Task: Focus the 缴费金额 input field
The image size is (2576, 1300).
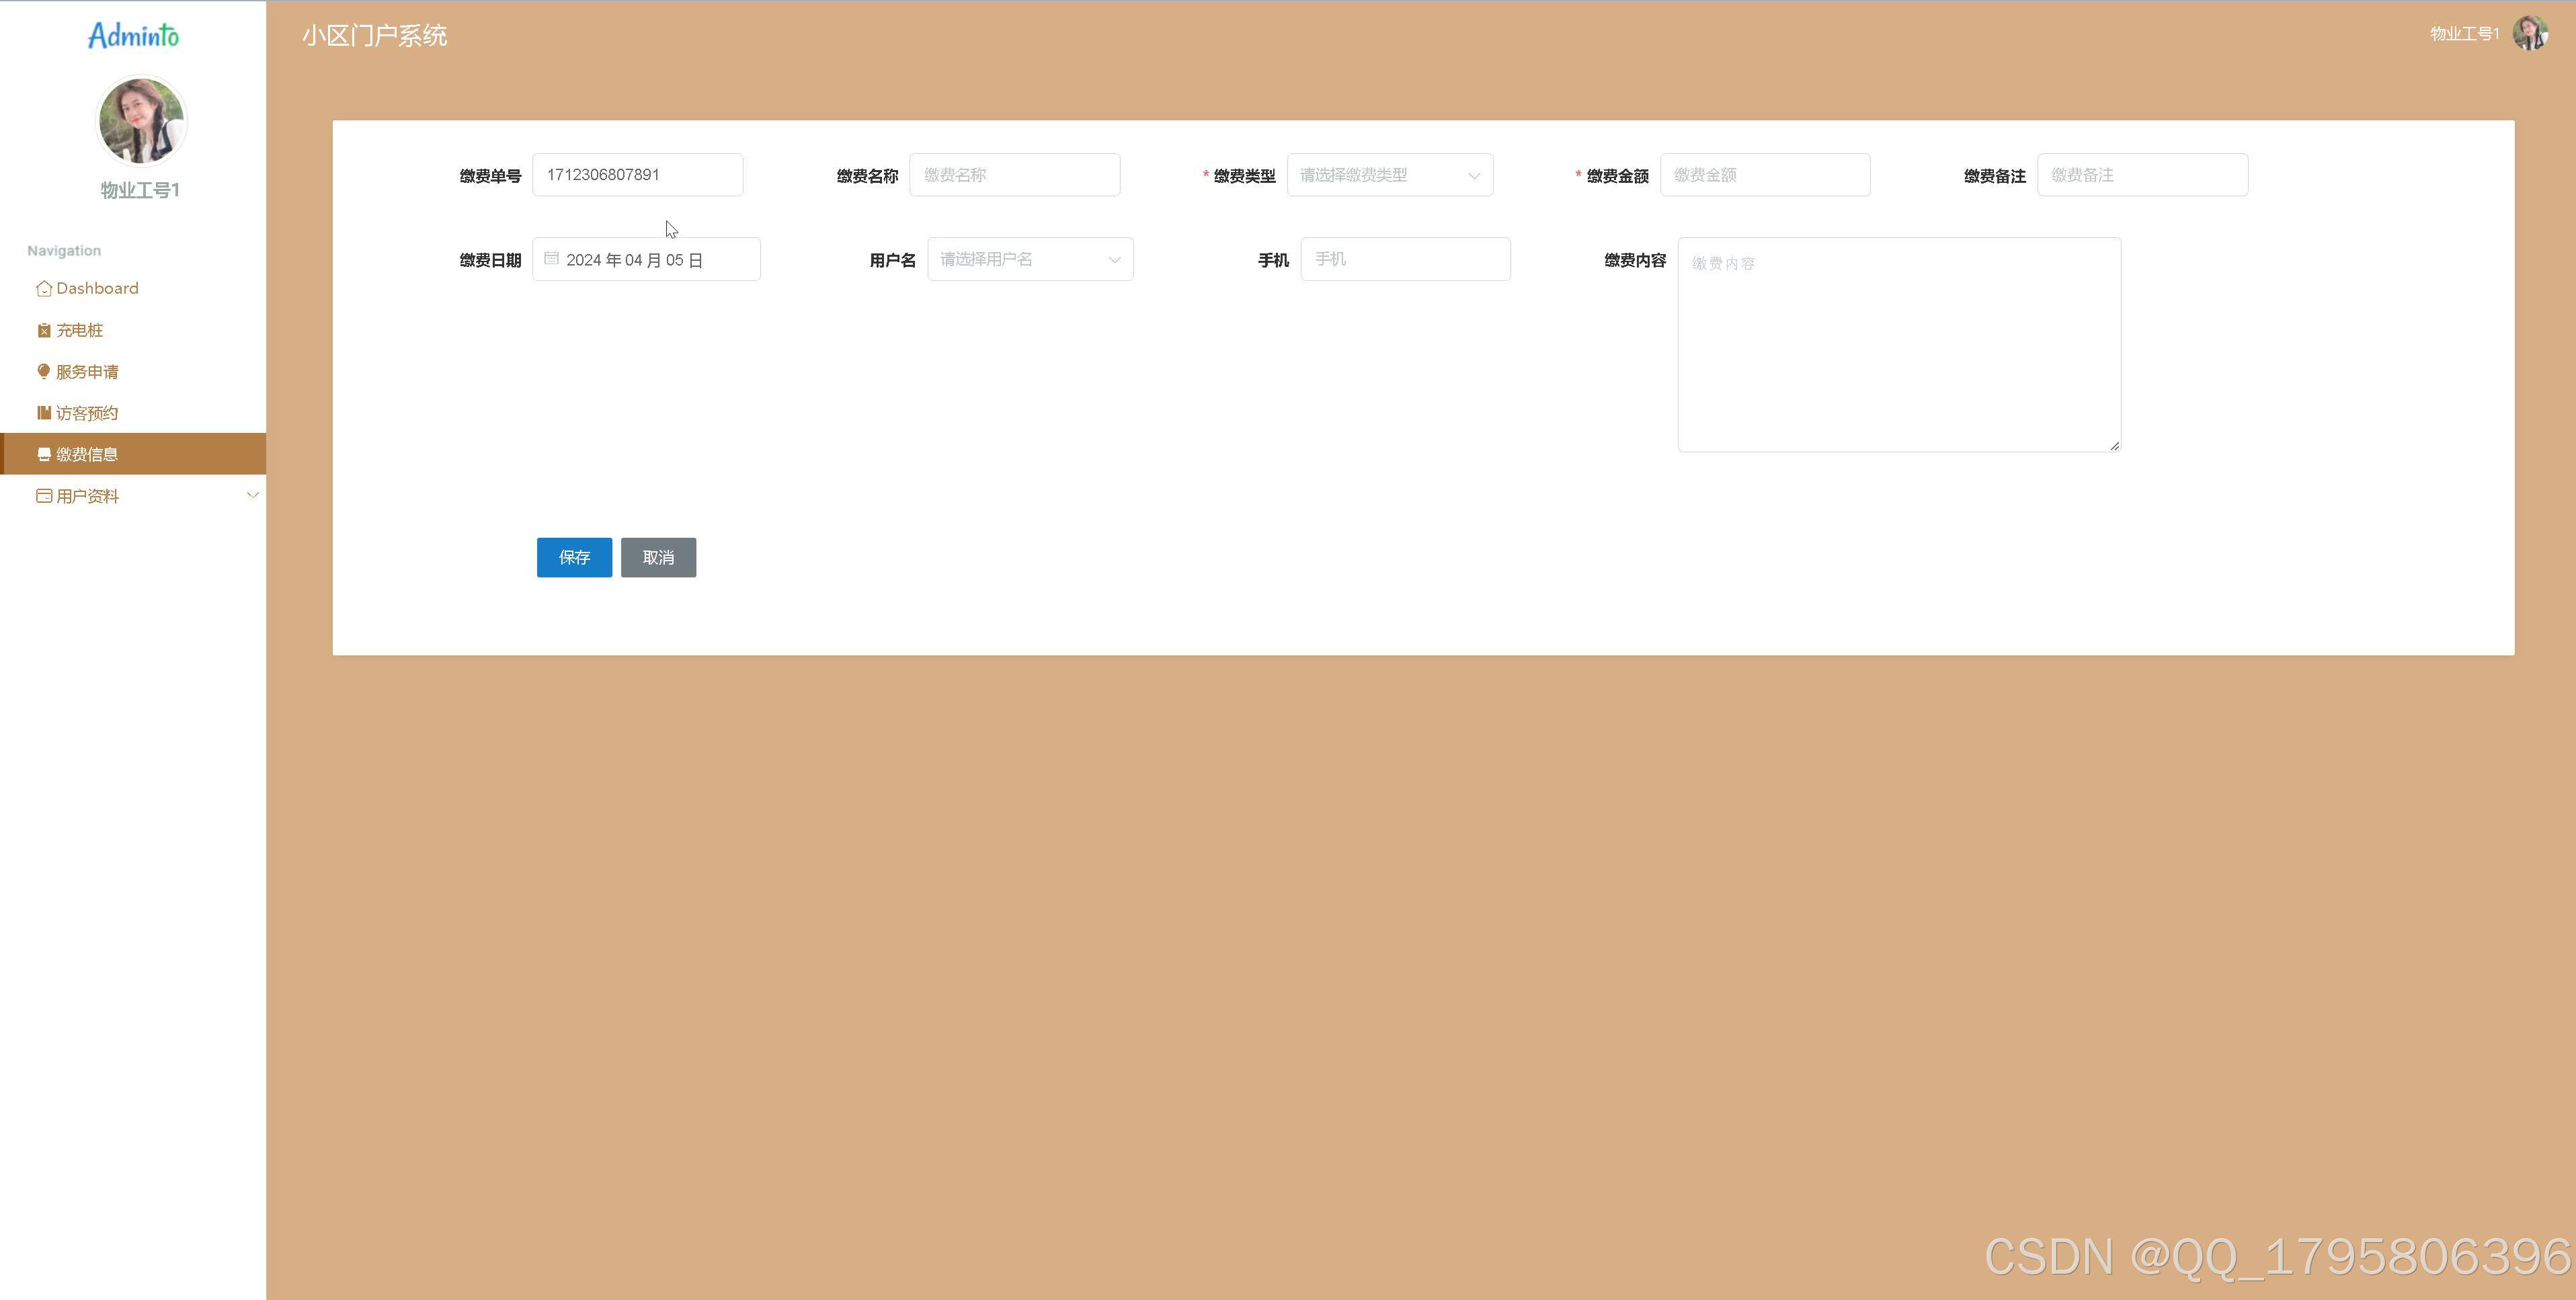Action: (x=1765, y=175)
